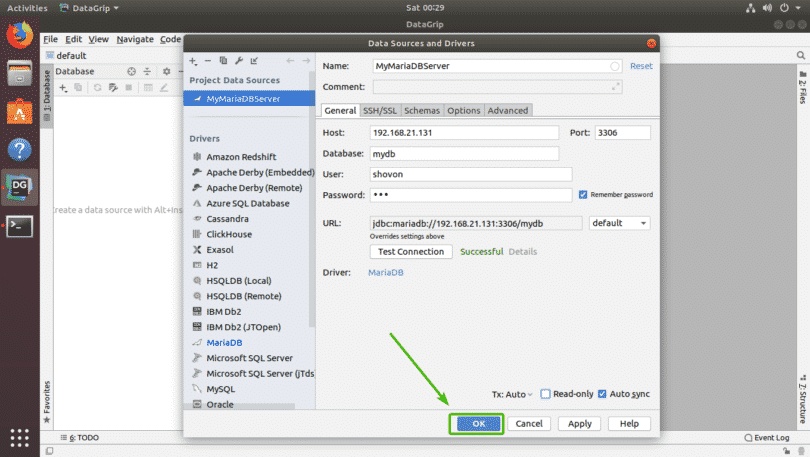The width and height of the screenshot is (810, 457).
Task: Click the Details link next to Successful
Action: coord(523,251)
